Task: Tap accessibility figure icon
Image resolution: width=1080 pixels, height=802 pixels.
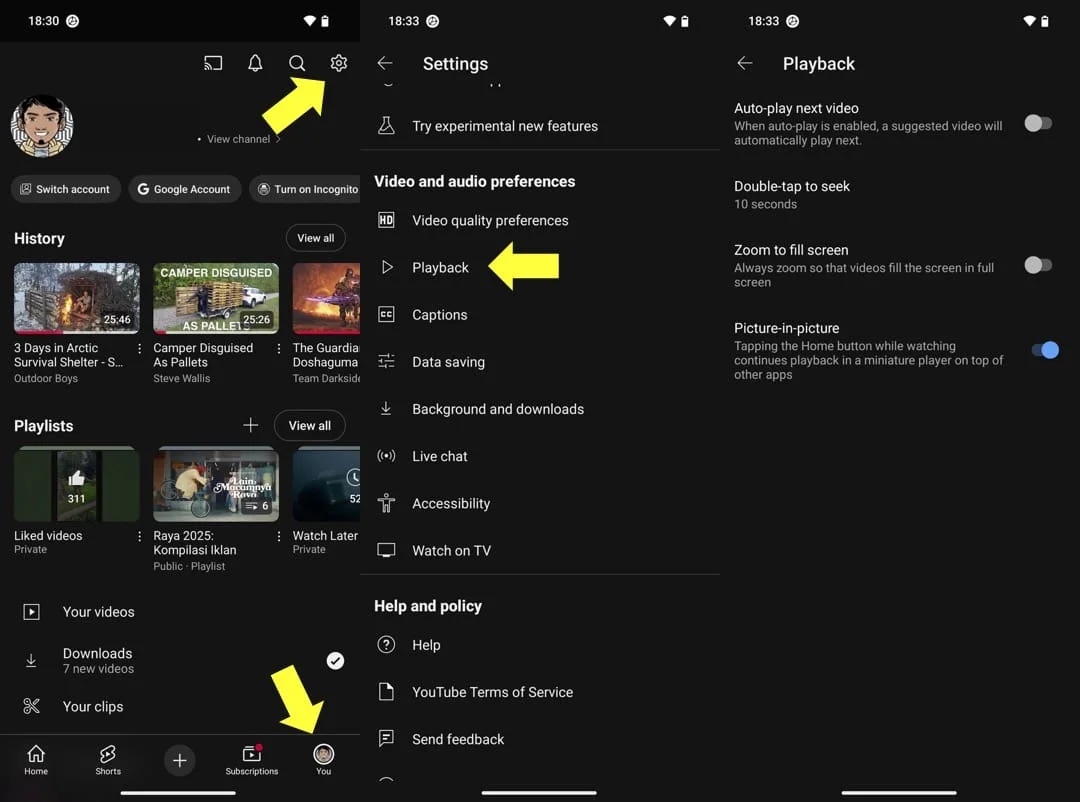Action: coord(386,503)
